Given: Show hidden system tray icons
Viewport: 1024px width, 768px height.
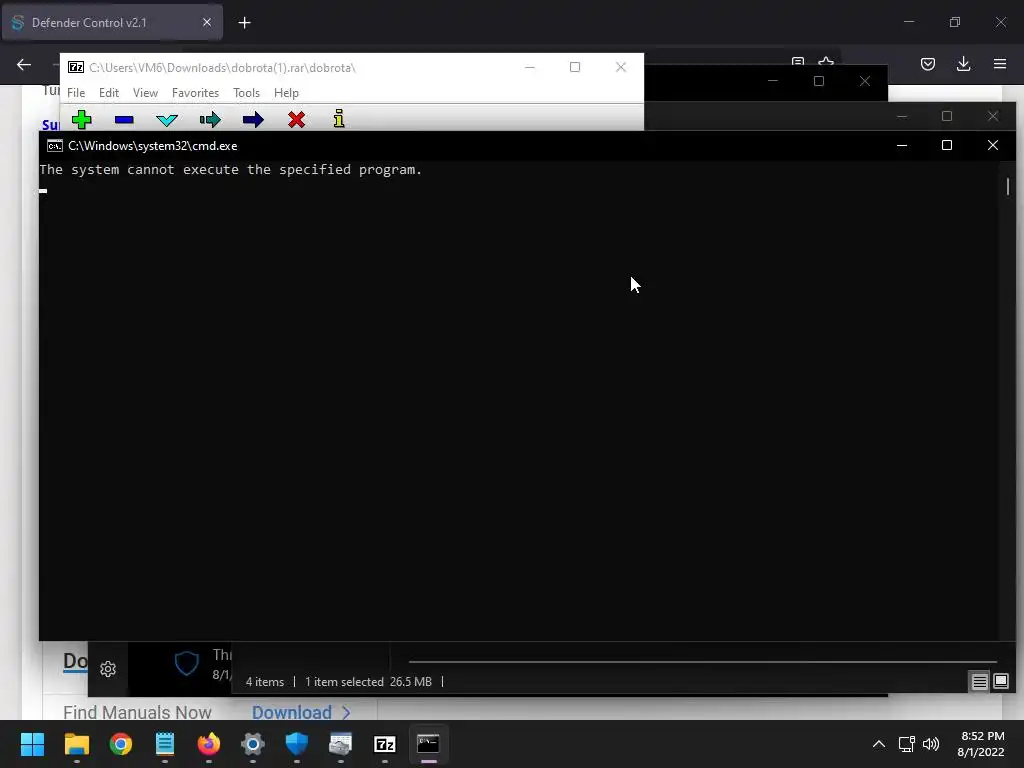Looking at the screenshot, I should point(879,744).
